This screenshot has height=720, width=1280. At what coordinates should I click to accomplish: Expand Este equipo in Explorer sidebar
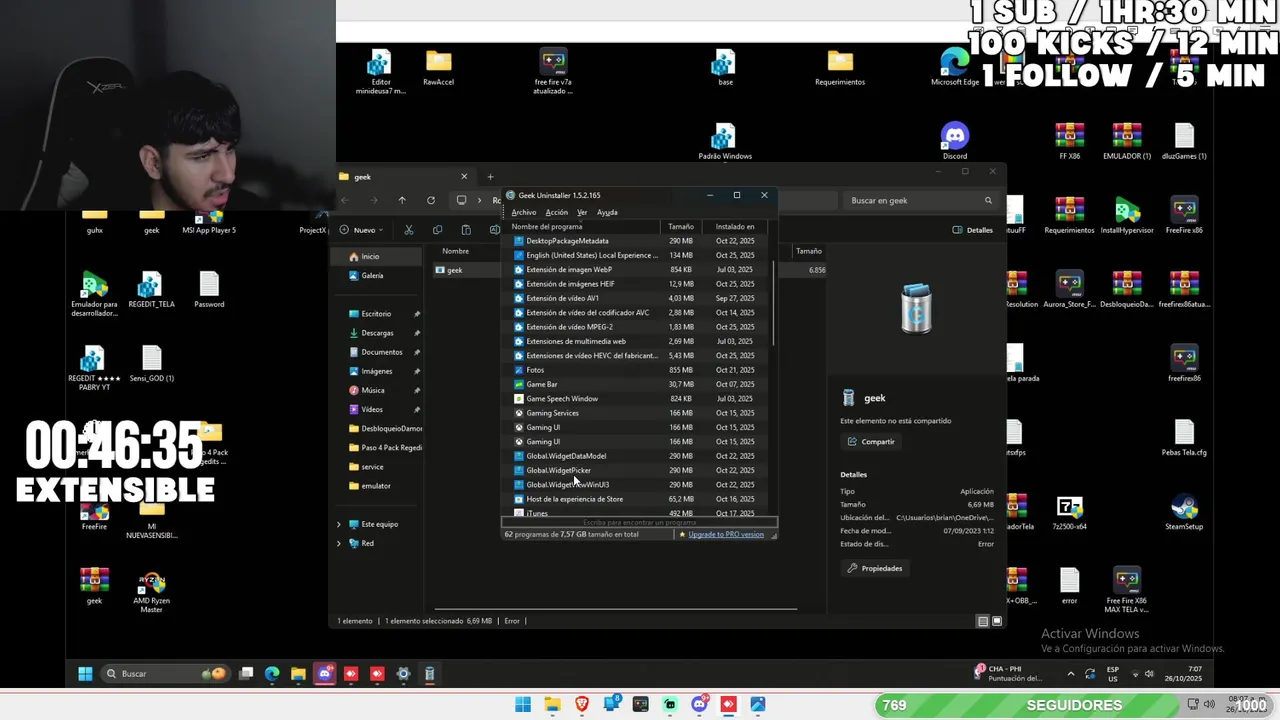[338, 524]
